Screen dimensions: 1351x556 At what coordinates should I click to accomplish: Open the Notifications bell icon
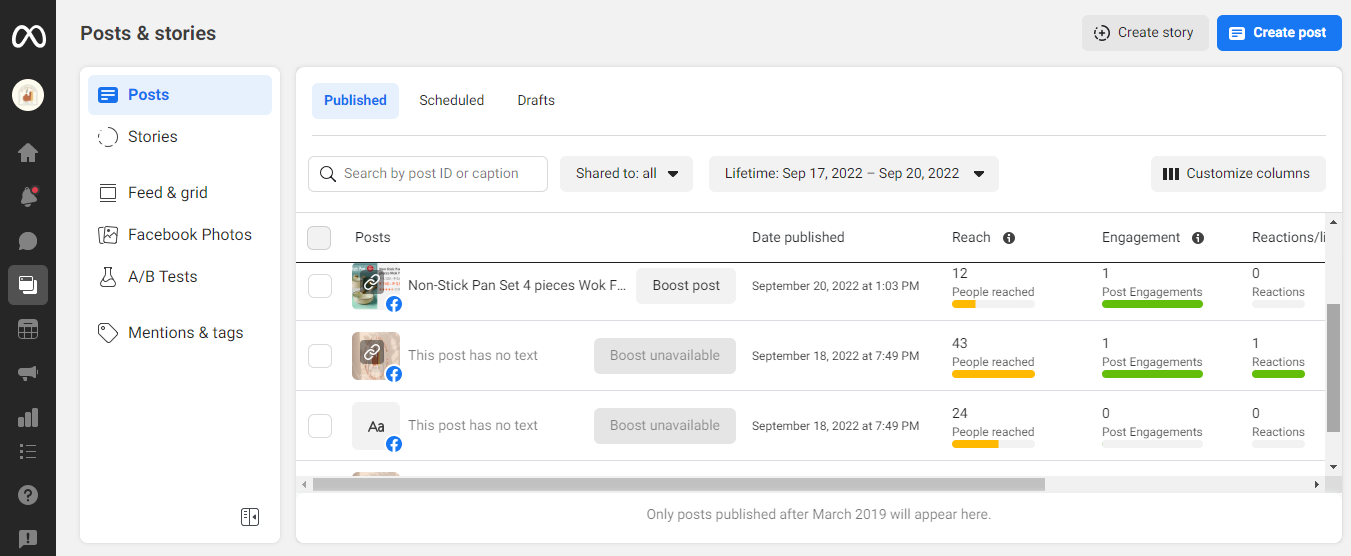pyautogui.click(x=28, y=197)
